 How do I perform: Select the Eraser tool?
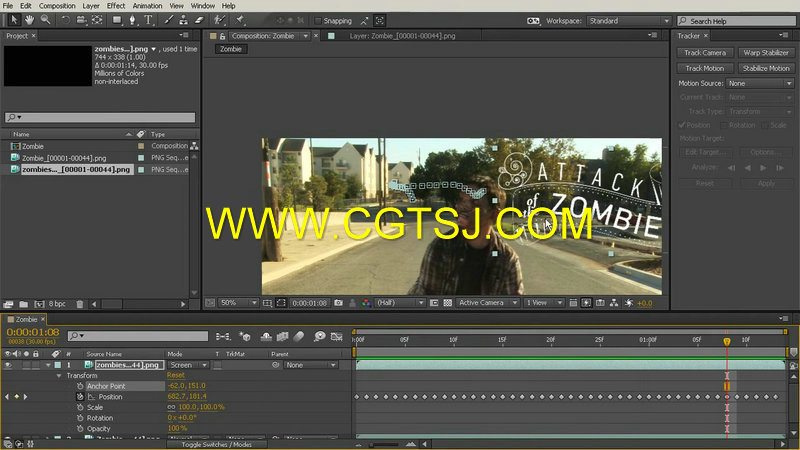[199, 20]
